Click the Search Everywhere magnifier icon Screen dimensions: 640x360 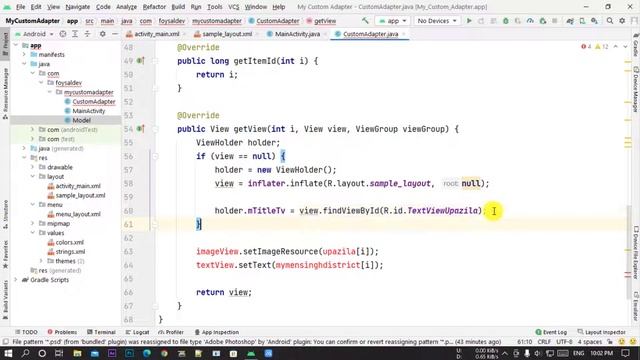pyautogui.click(x=609, y=20)
